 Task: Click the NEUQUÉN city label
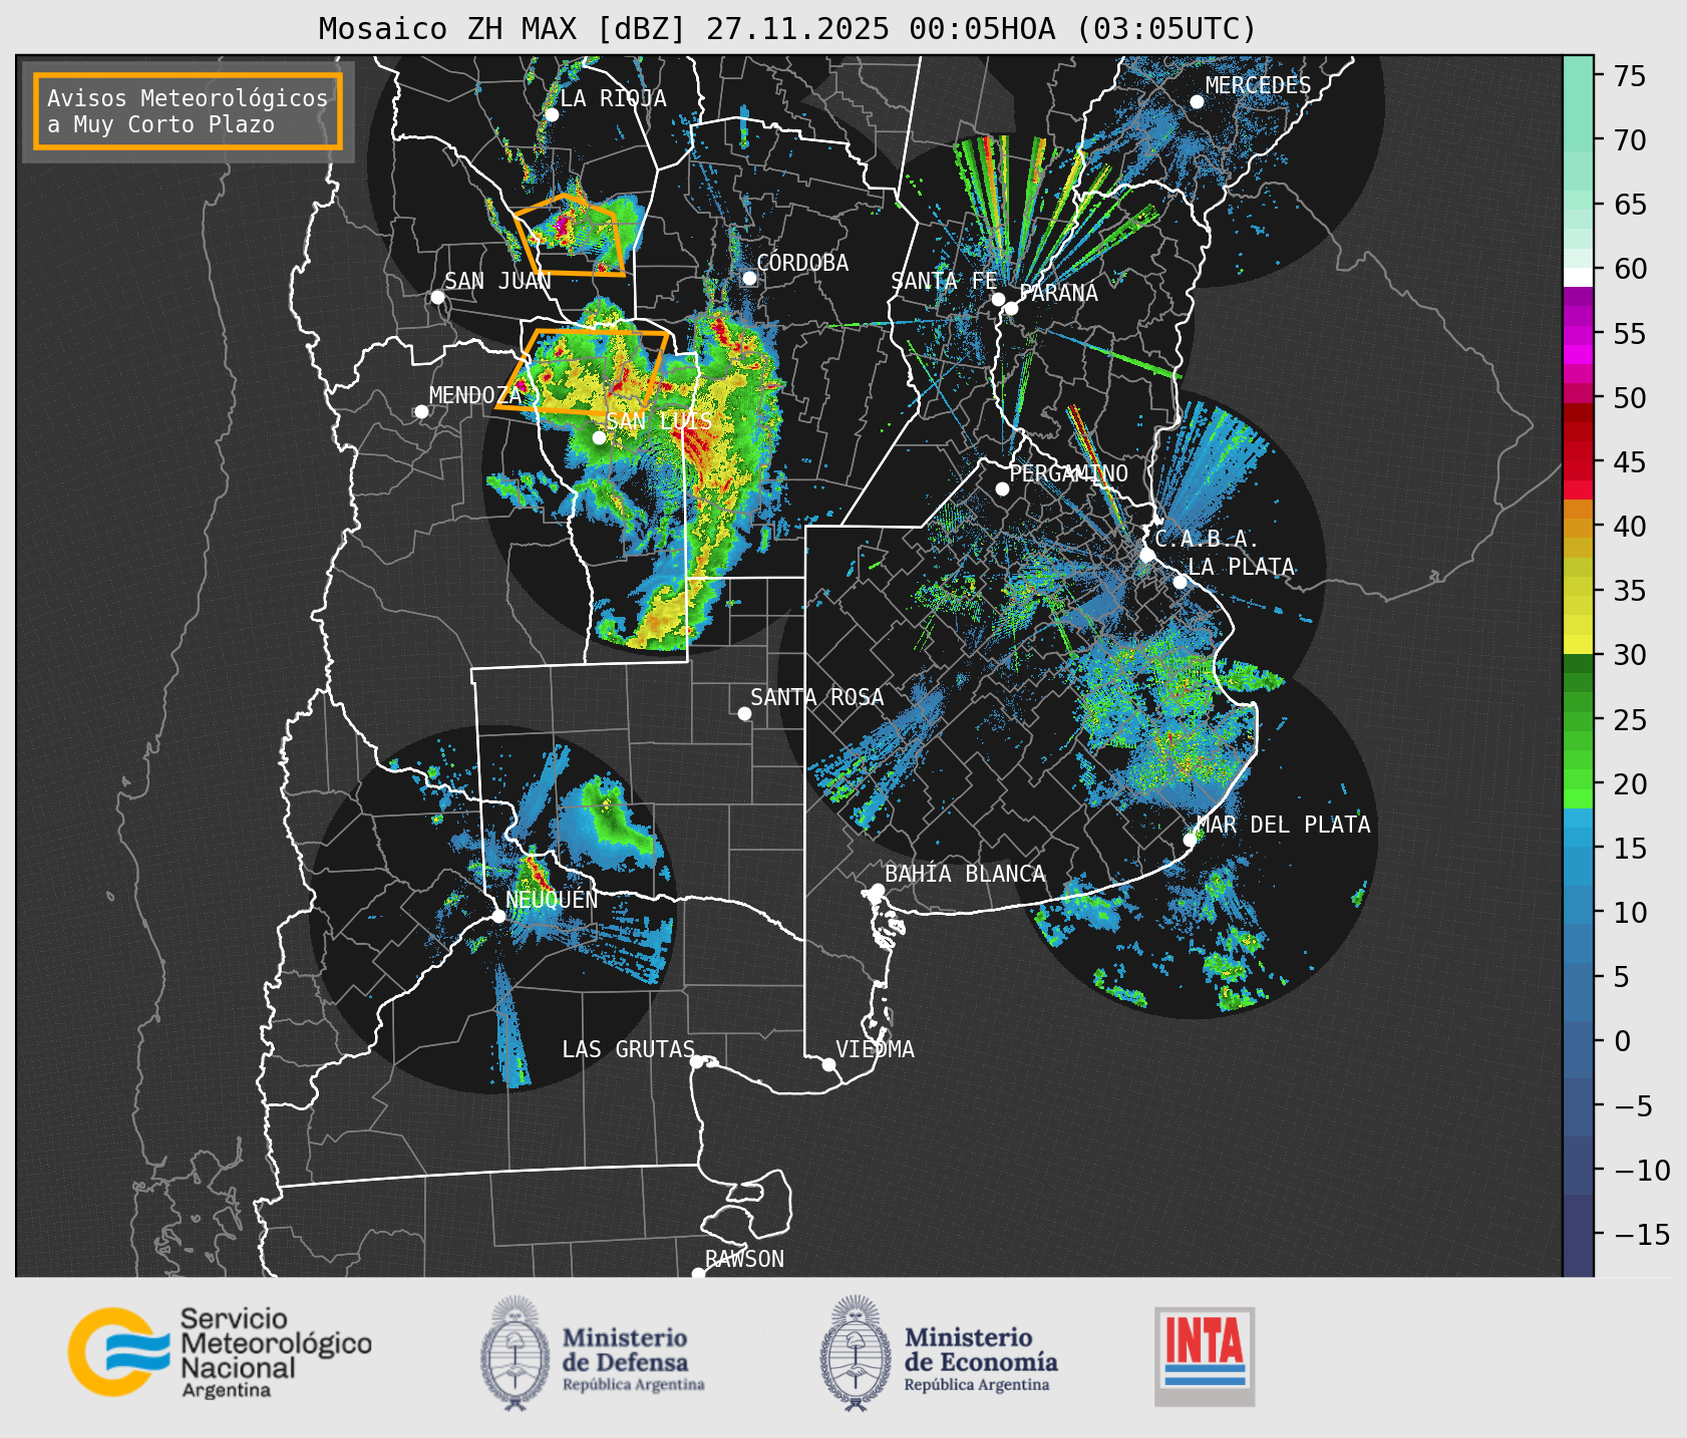tap(552, 899)
